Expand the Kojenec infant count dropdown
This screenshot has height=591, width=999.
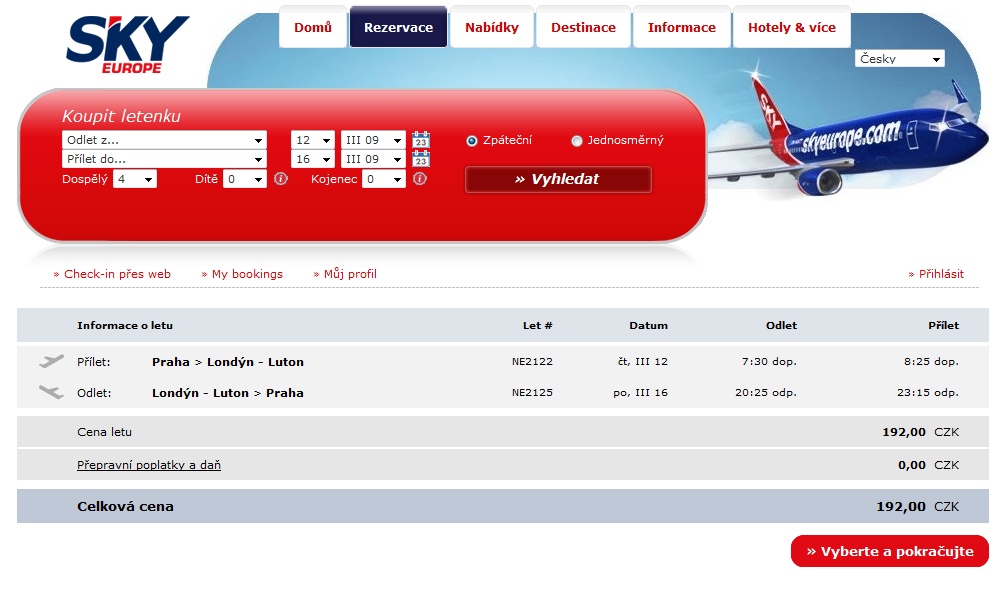tap(384, 179)
